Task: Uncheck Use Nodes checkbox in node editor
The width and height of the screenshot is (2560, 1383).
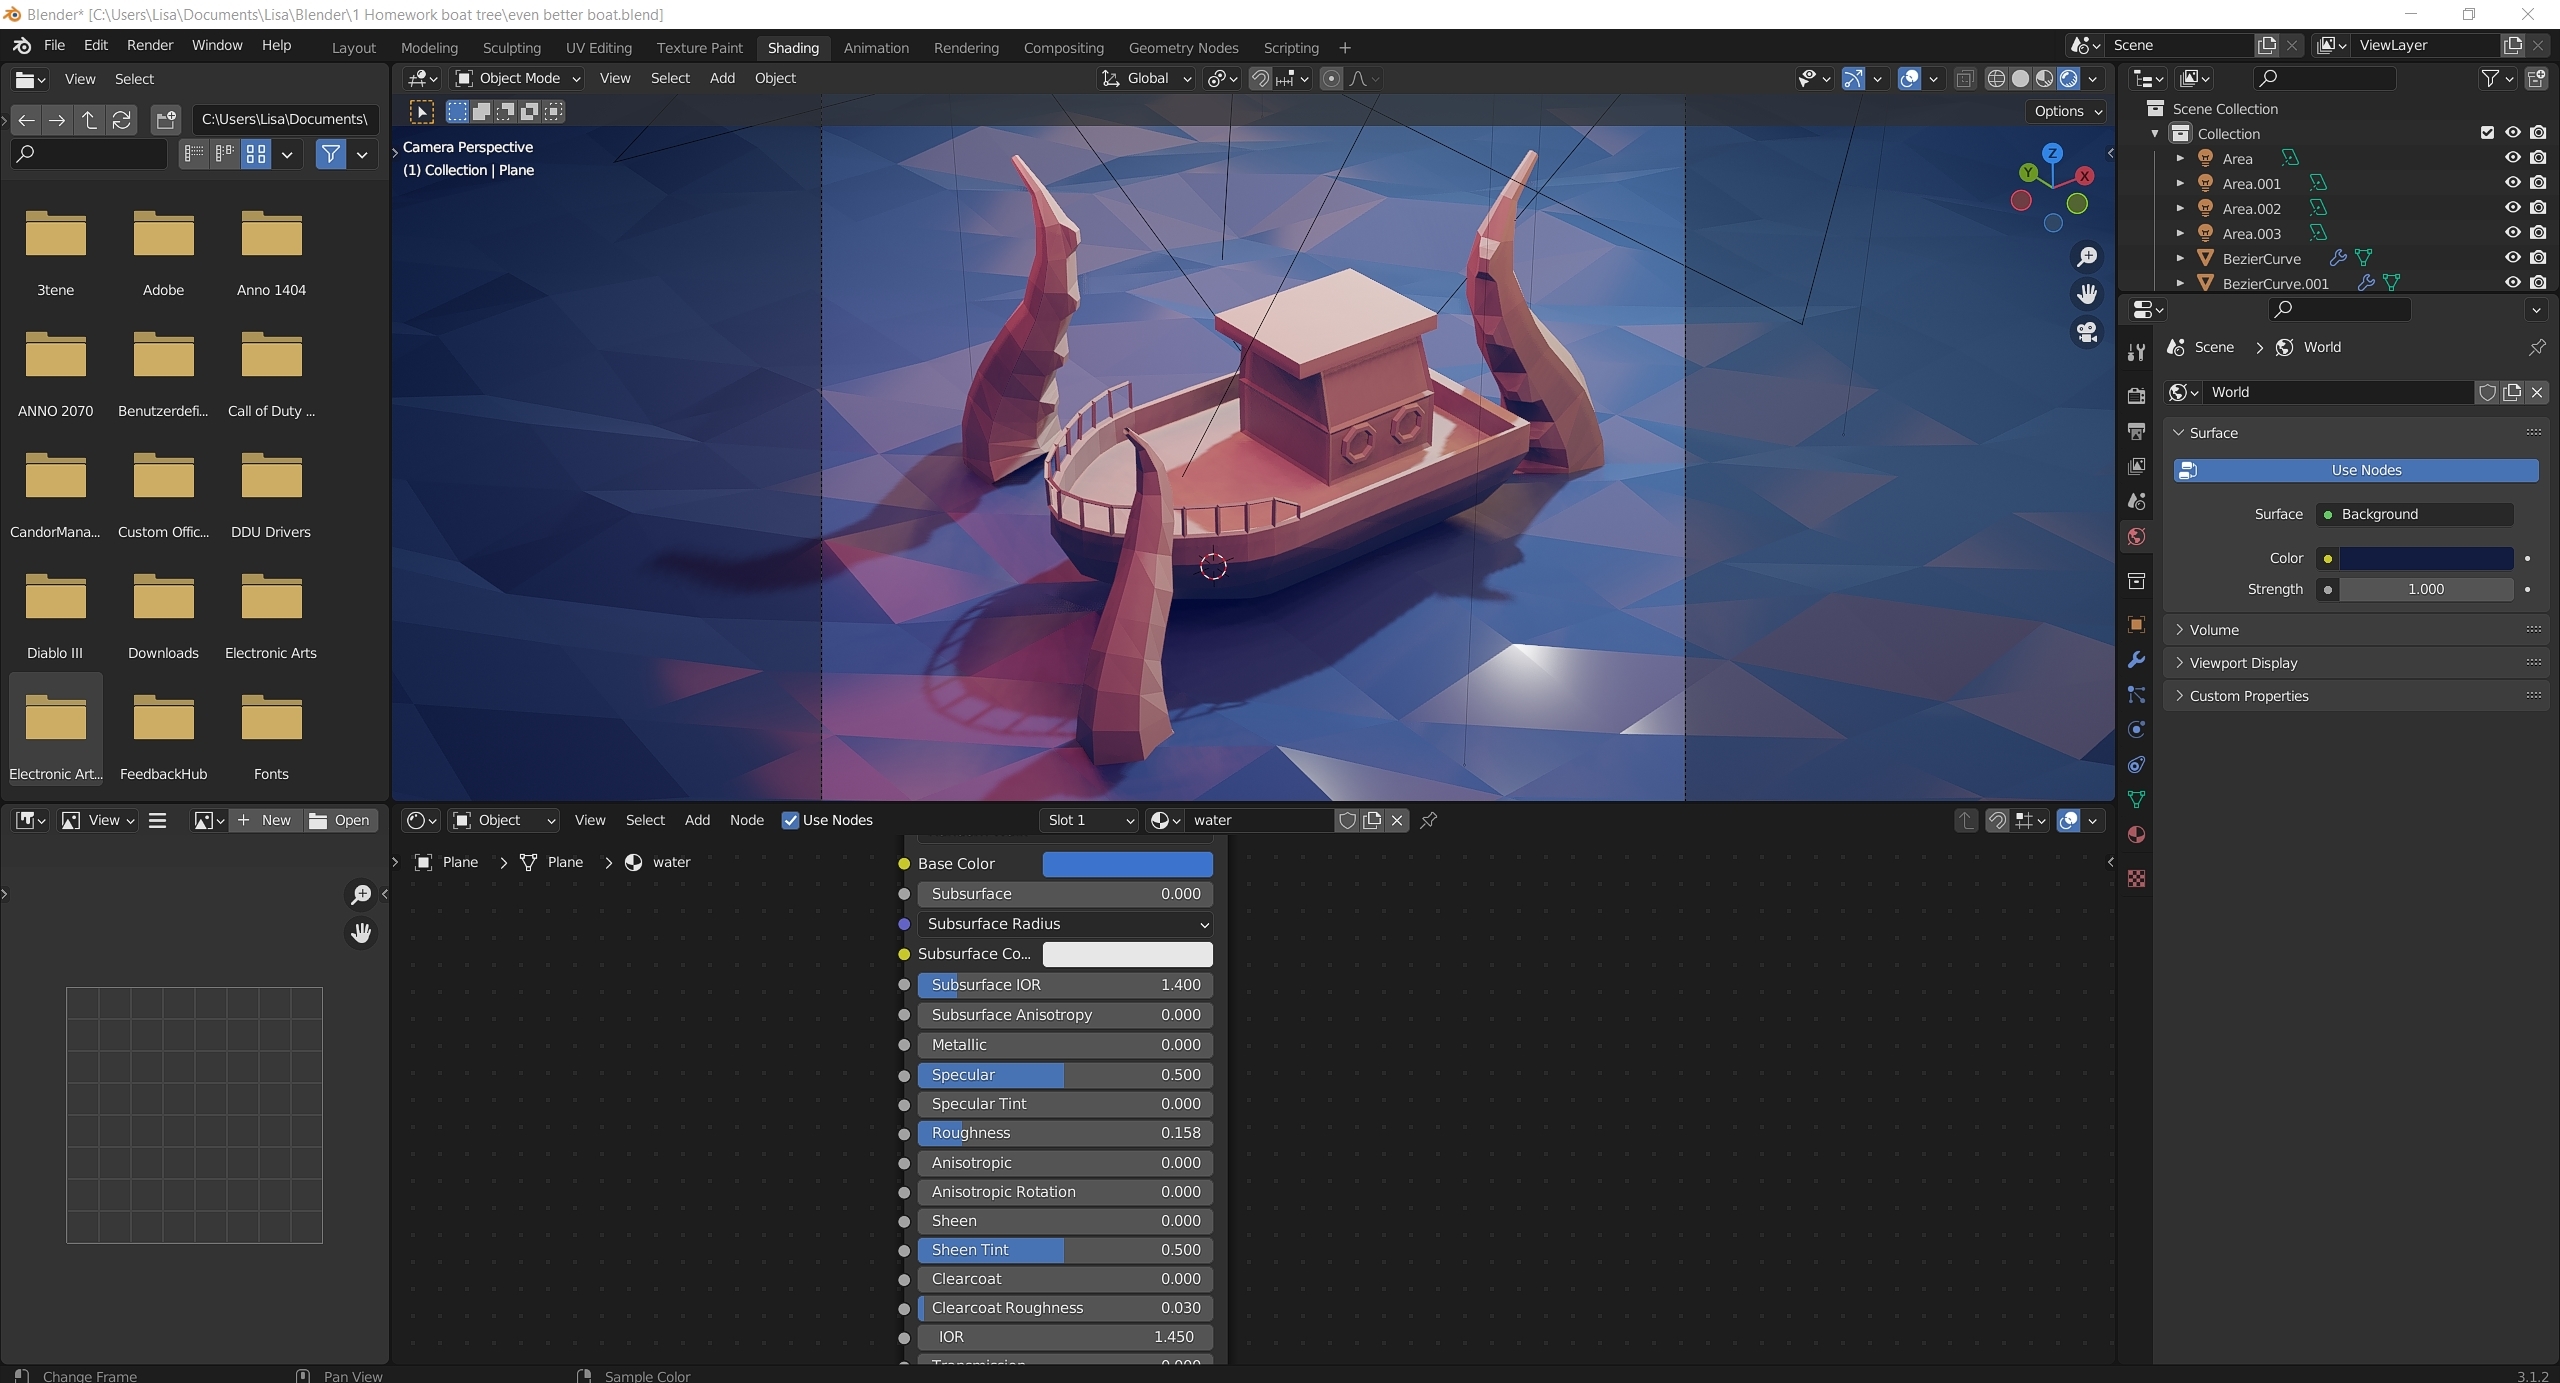Action: pyautogui.click(x=790, y=820)
